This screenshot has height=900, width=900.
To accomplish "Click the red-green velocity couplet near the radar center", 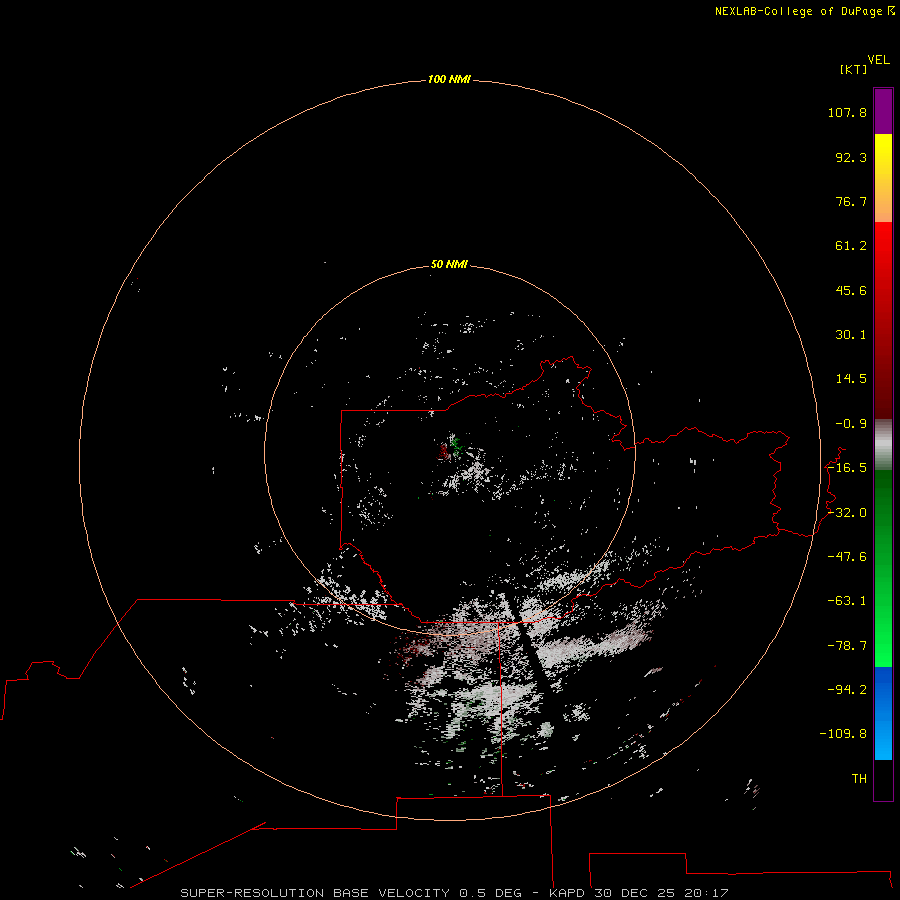I will click(x=450, y=447).
